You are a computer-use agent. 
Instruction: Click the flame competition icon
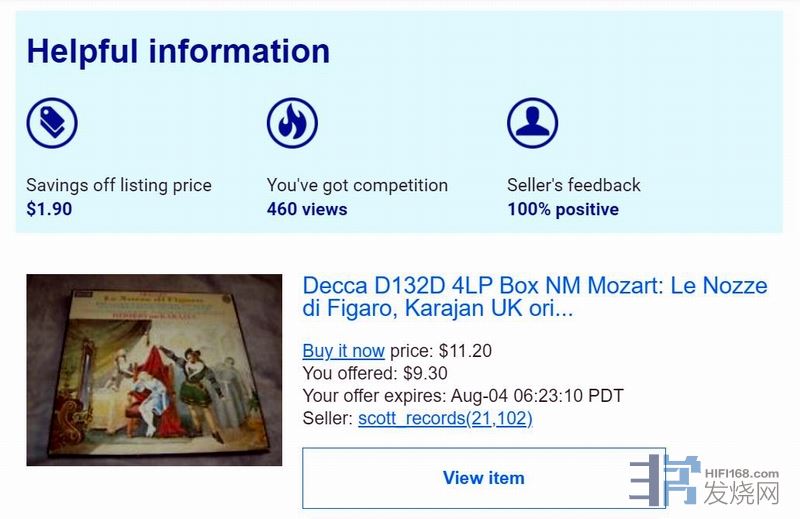coord(292,123)
